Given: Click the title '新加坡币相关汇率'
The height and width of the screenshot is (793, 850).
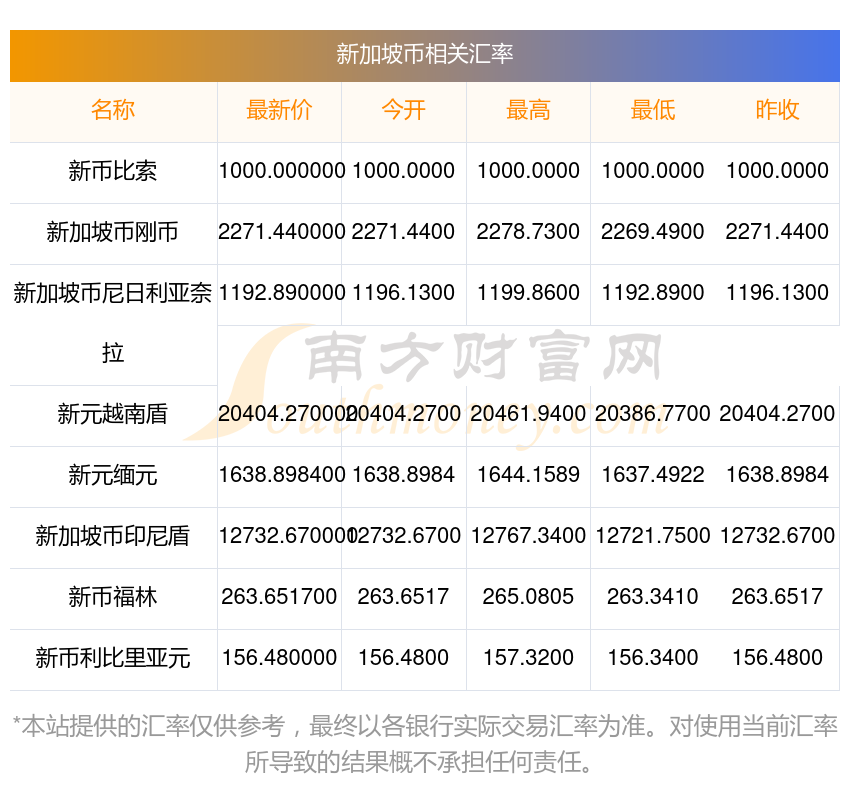Looking at the screenshot, I should [424, 54].
